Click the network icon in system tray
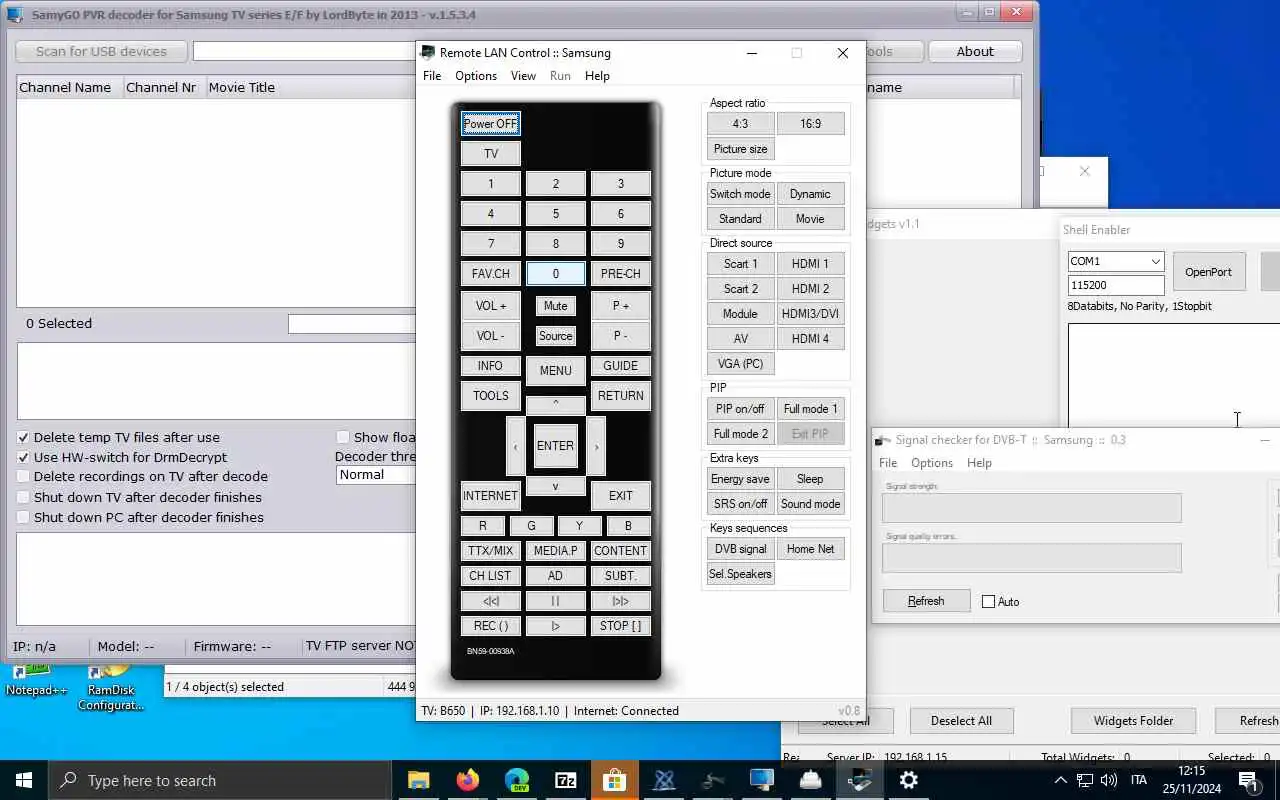1280x800 pixels. click(x=1084, y=780)
